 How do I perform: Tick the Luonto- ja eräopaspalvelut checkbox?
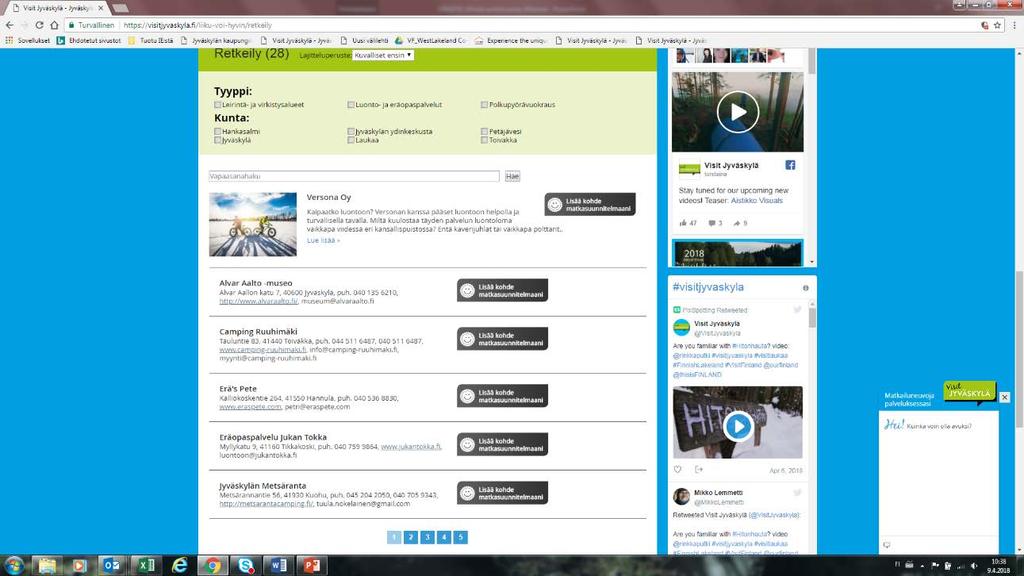tap(351, 104)
